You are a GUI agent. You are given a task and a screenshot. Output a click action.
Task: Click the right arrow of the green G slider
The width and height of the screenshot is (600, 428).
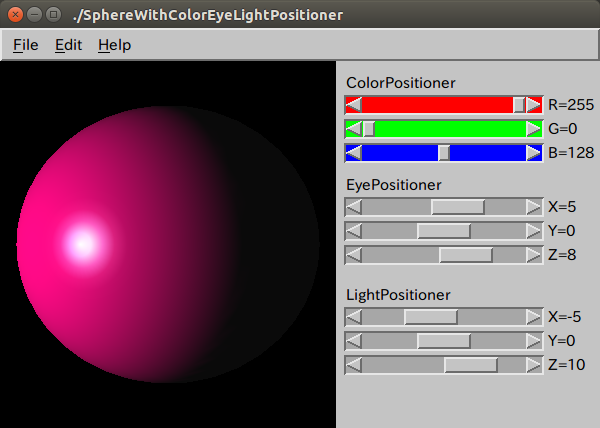534,129
